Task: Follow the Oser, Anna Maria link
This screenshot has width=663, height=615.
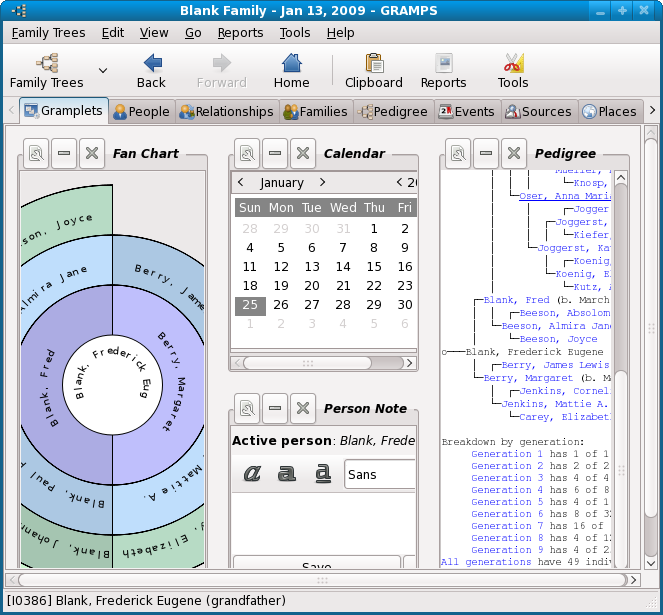Action: pyautogui.click(x=564, y=196)
